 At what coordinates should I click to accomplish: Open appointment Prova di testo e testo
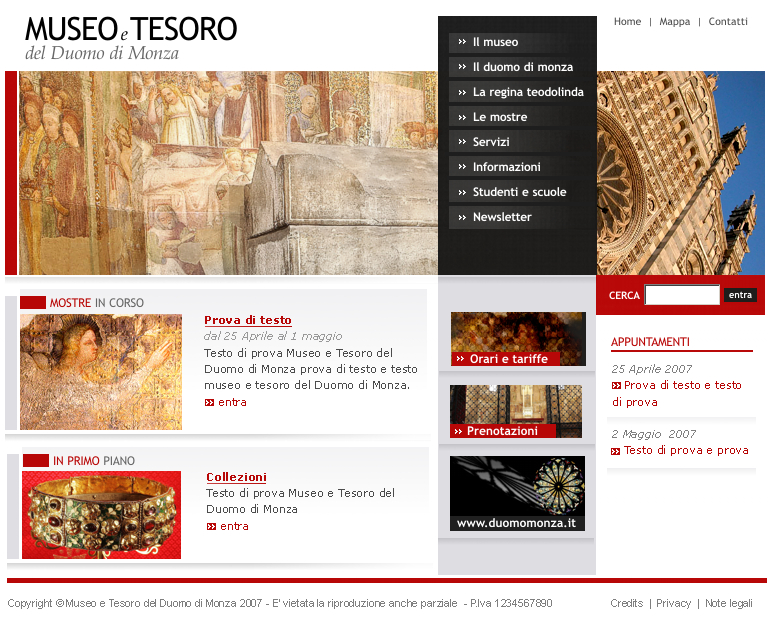point(677,394)
